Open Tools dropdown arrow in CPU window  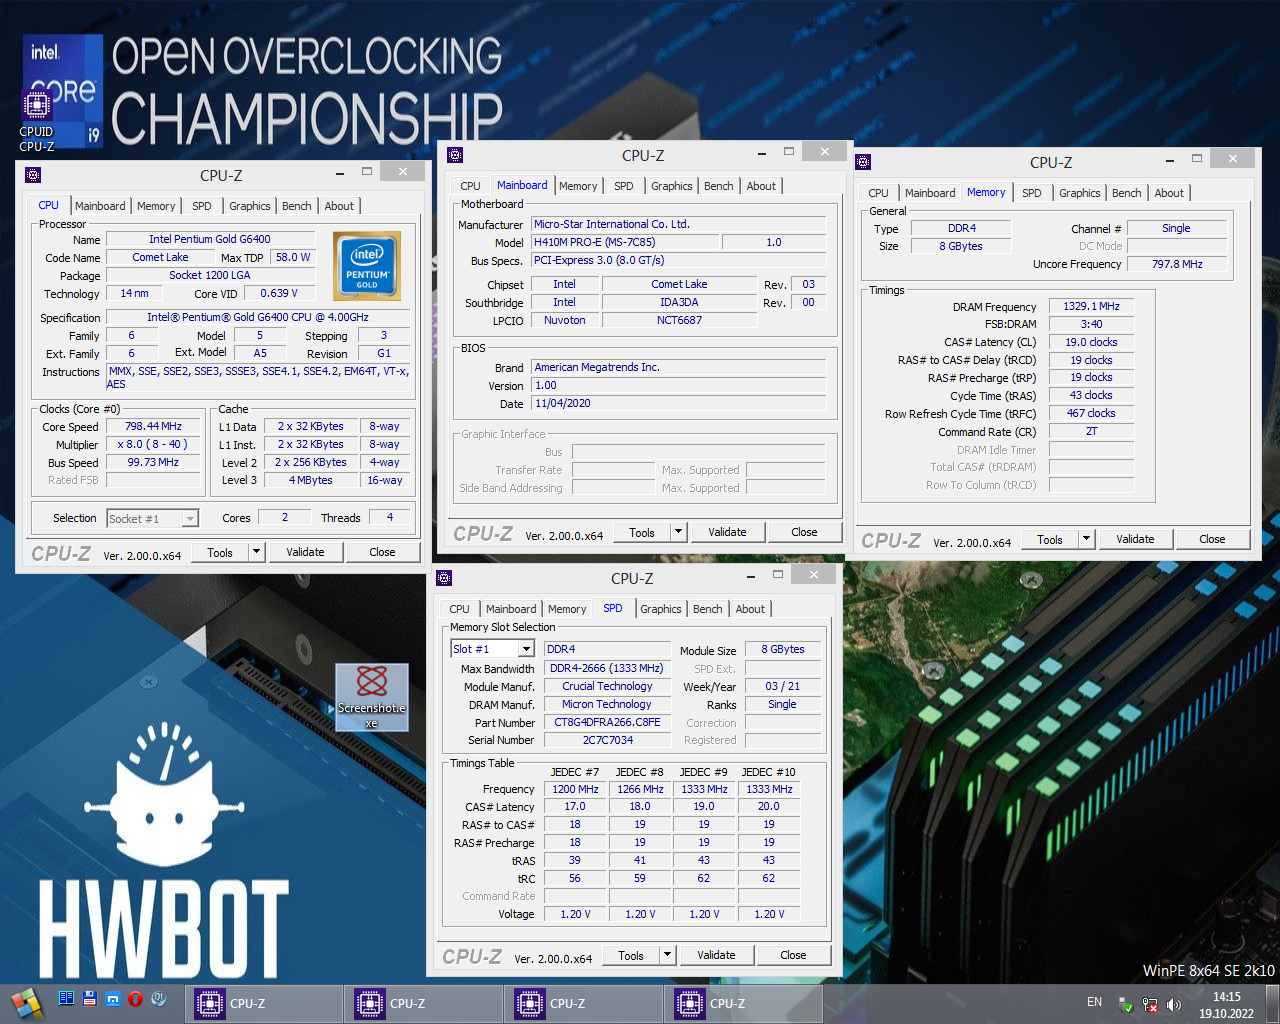pos(256,552)
